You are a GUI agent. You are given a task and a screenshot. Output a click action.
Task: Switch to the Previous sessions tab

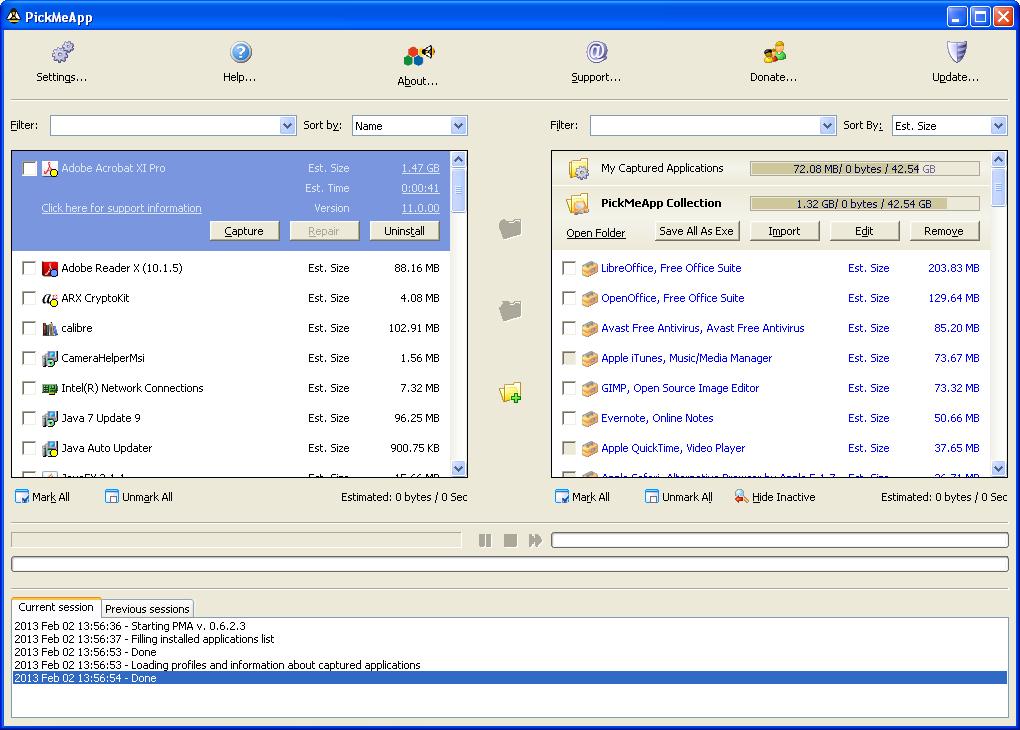point(147,609)
